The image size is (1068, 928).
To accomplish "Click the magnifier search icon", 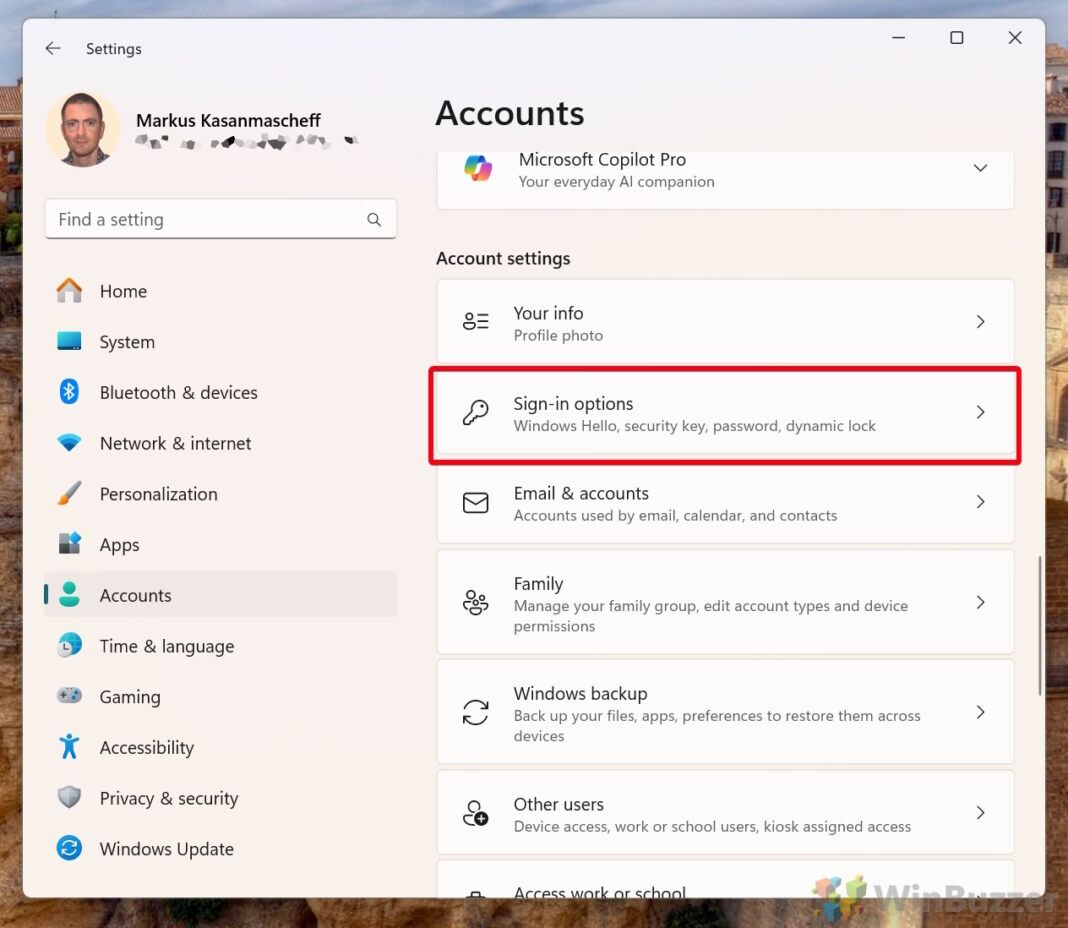I will tap(374, 219).
